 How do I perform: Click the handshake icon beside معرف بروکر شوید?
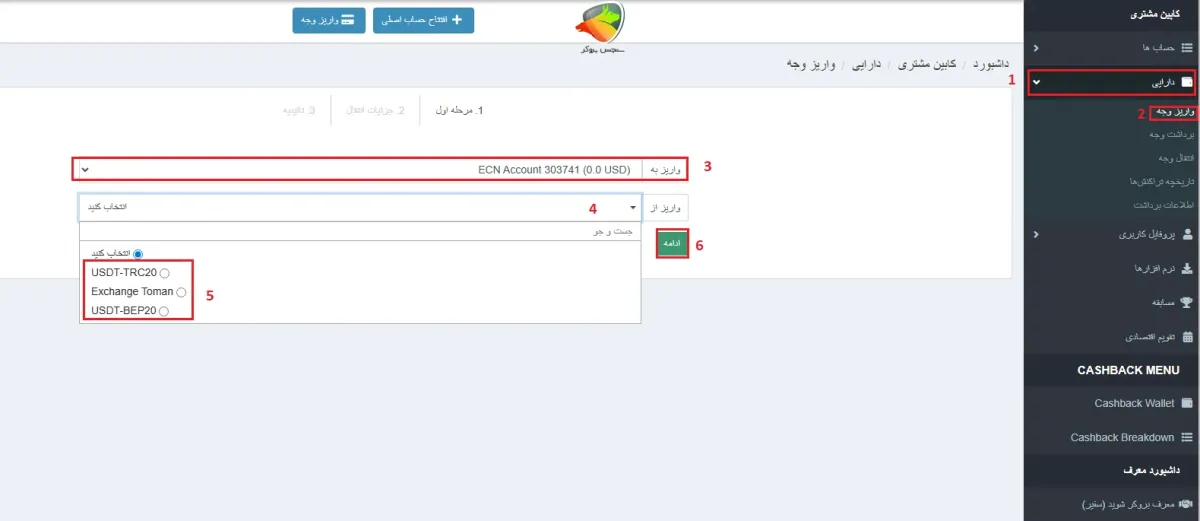(x=1187, y=505)
